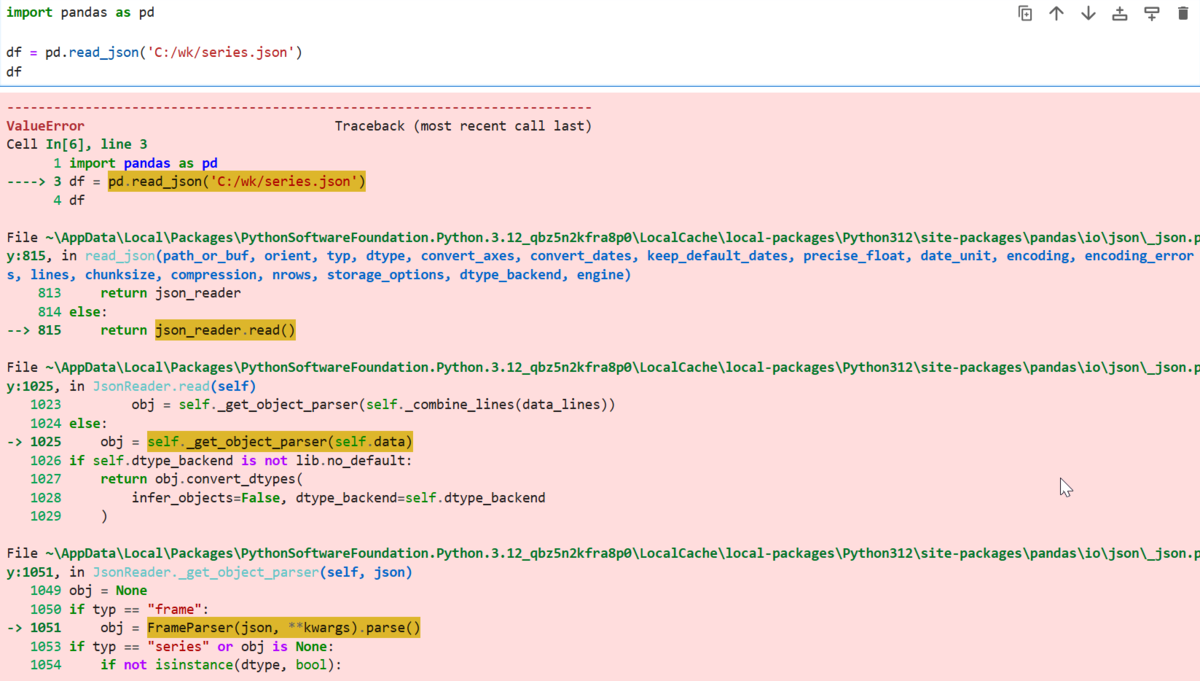Click the highlighted self._get_object_parser(self.data) expression

[x=280, y=442]
